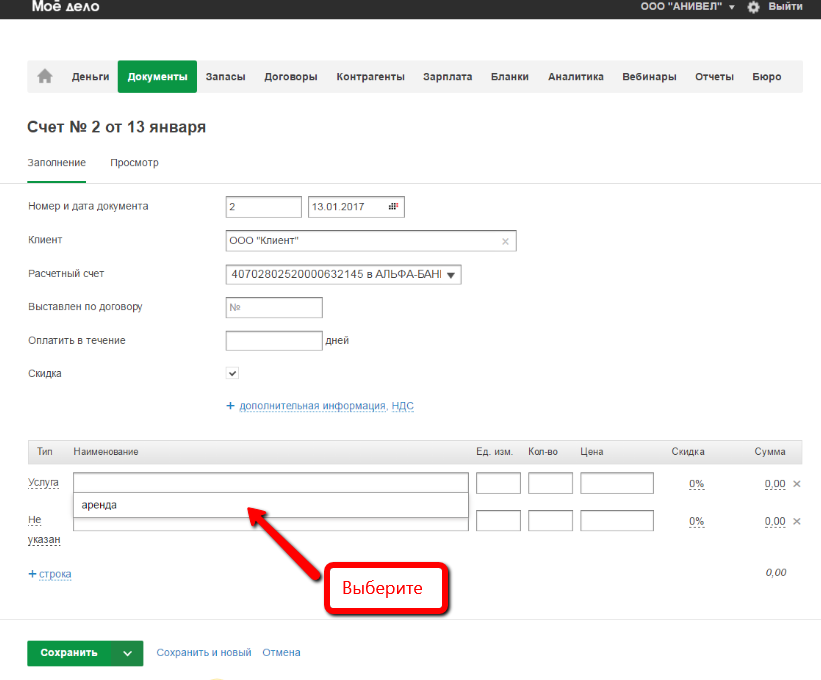Viewport: 821px width, 680px height.
Task: Edit the Не указан row 0% discount
Action: [x=696, y=522]
